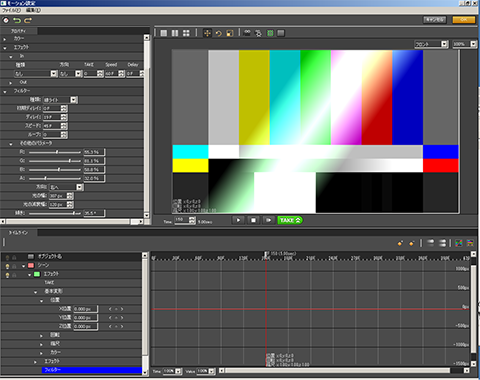This screenshot has width=480, height=380.
Task: Collapse the シーン tree node
Action: (23, 266)
